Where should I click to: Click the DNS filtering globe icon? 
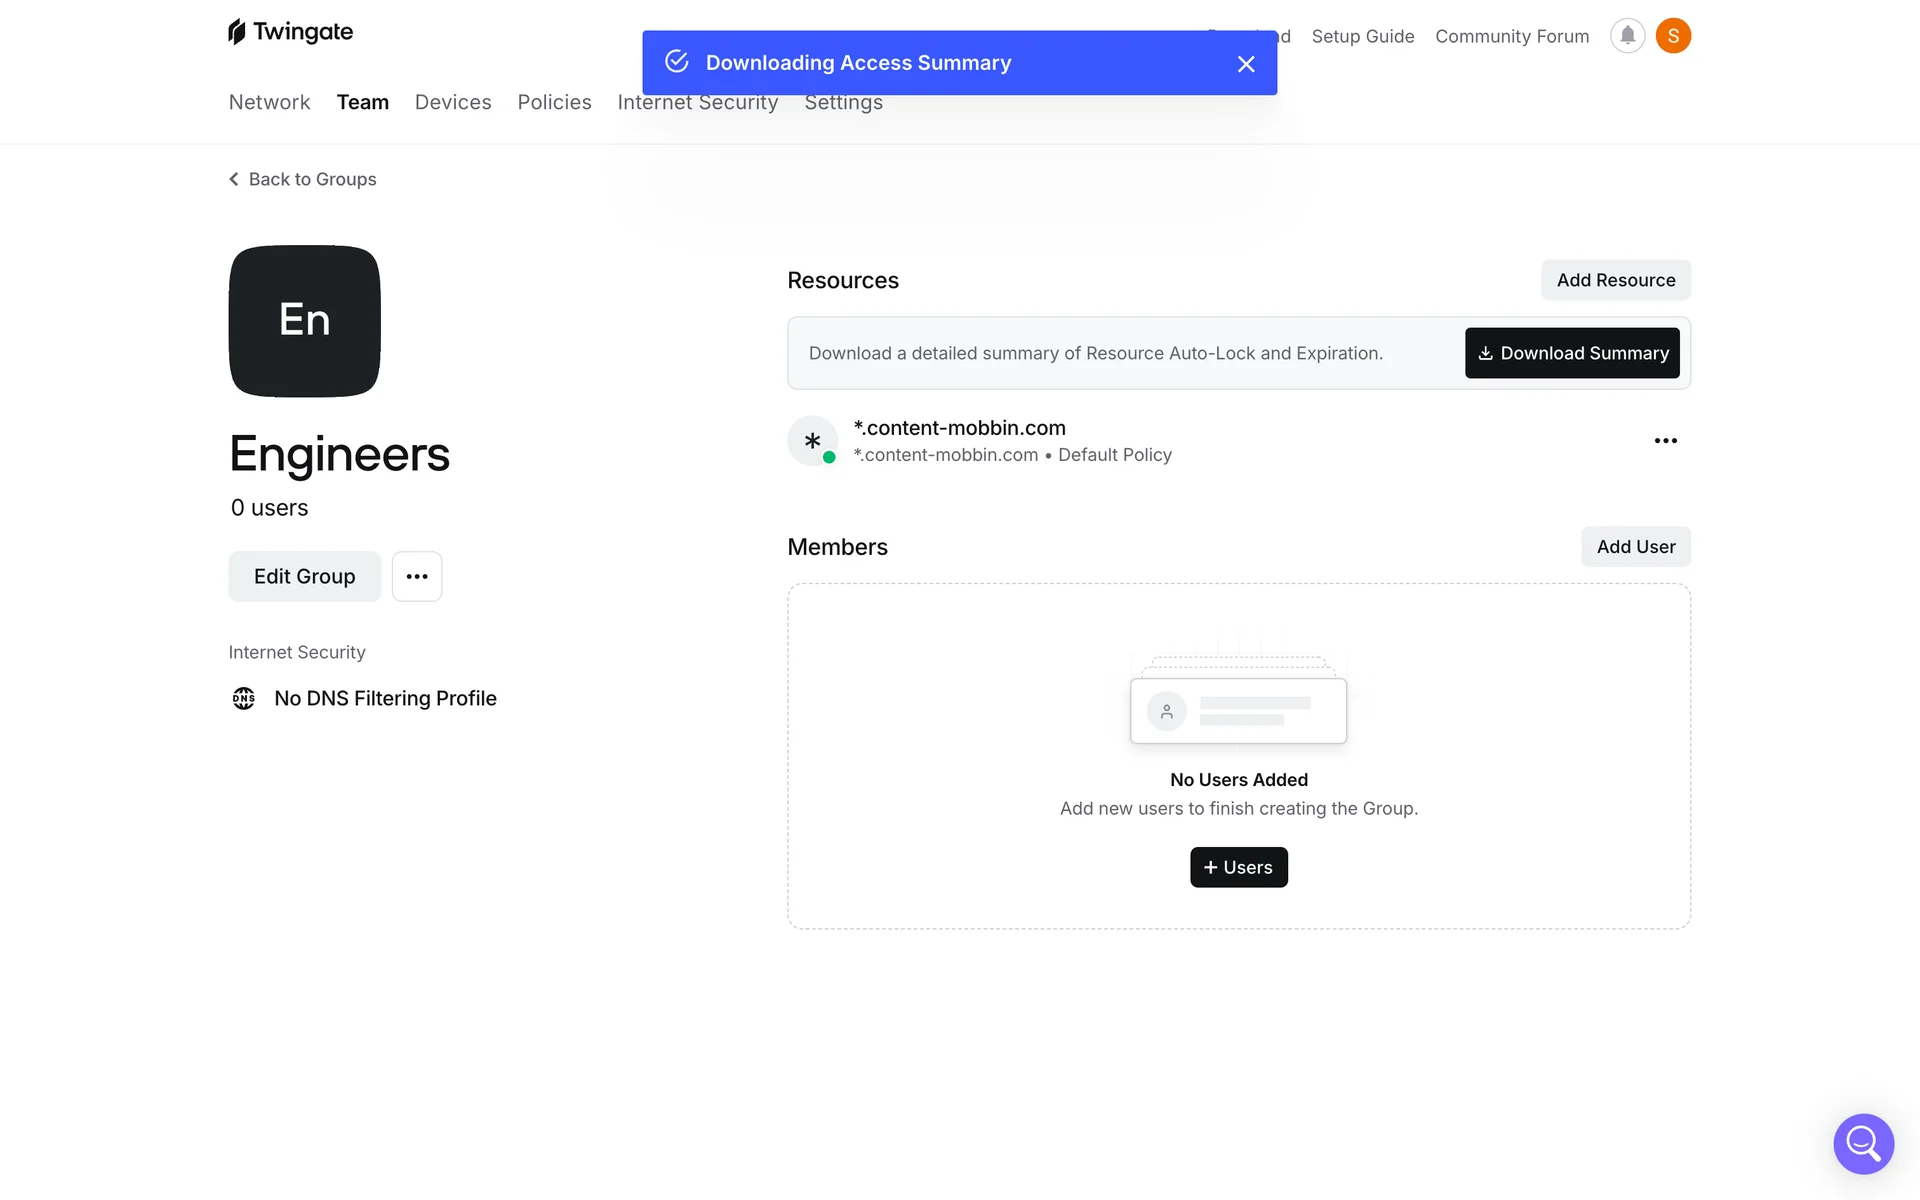pos(244,698)
